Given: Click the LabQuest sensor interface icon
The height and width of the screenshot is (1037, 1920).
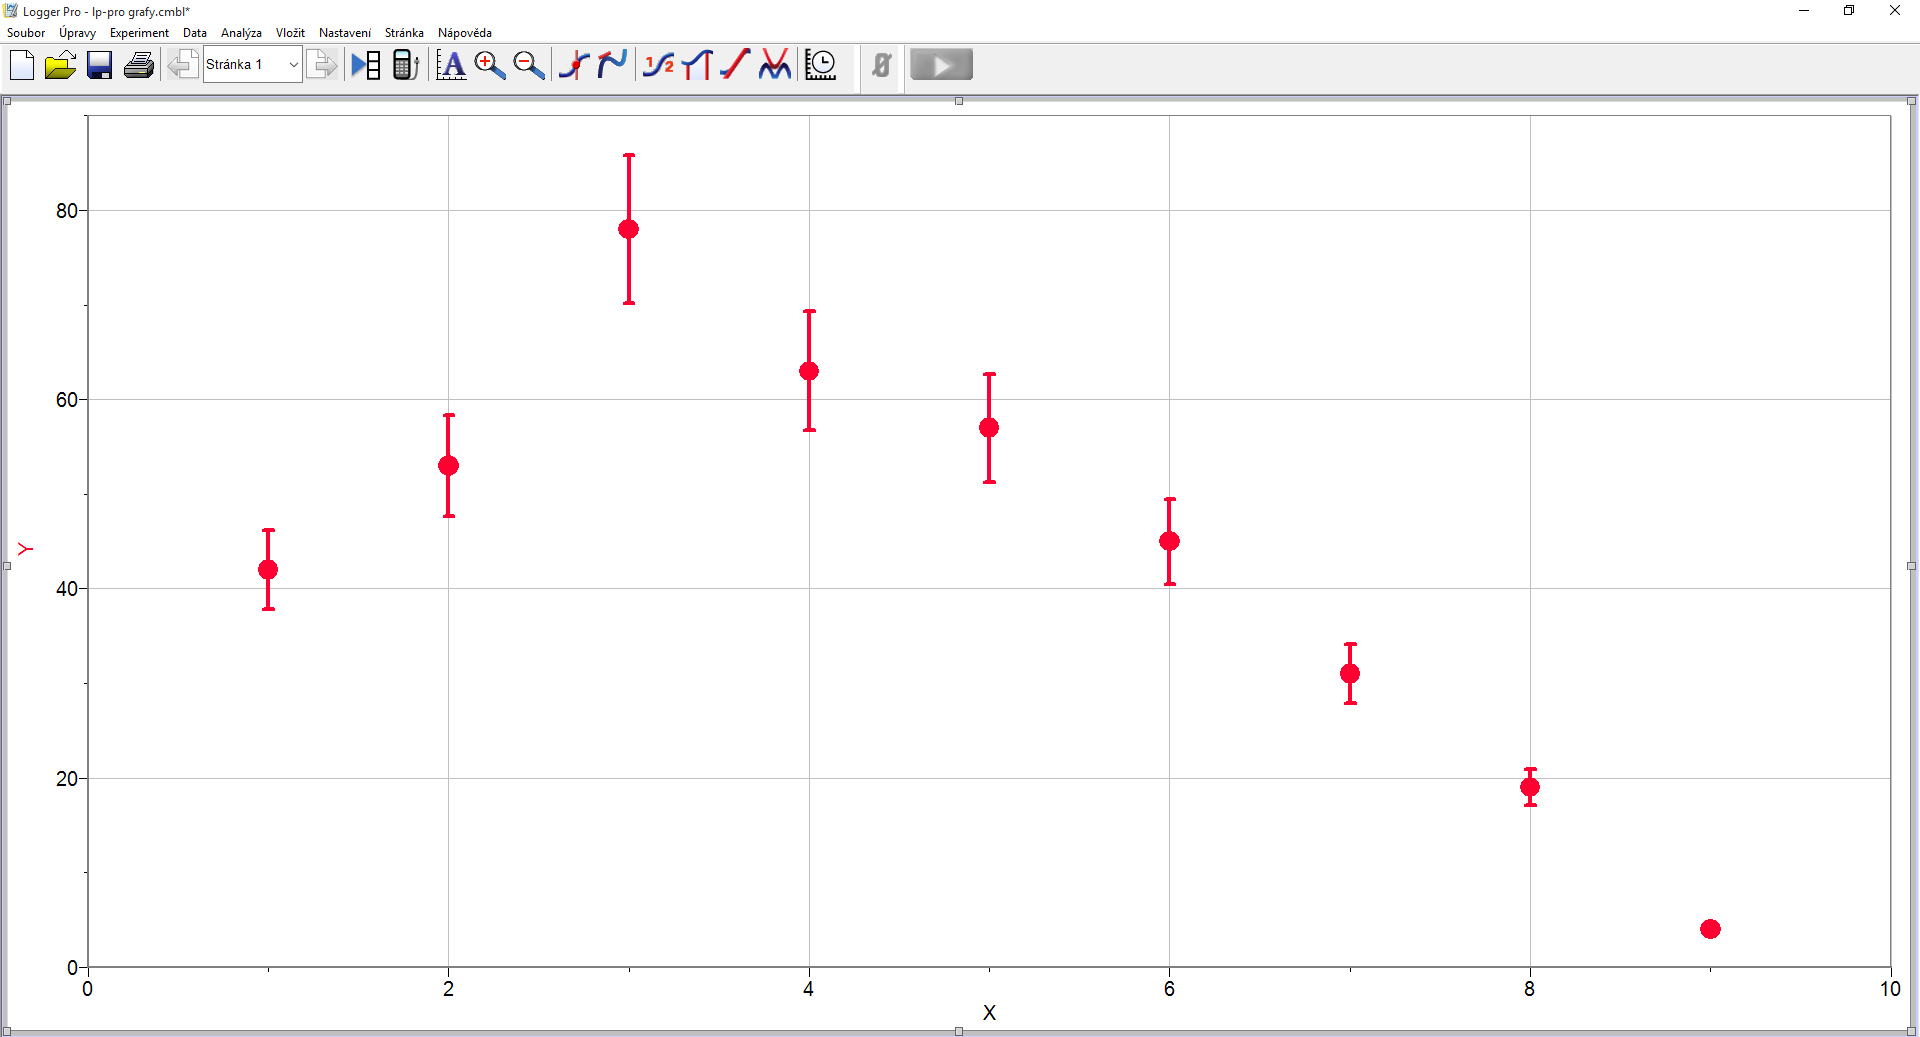Looking at the screenshot, I should point(405,65).
